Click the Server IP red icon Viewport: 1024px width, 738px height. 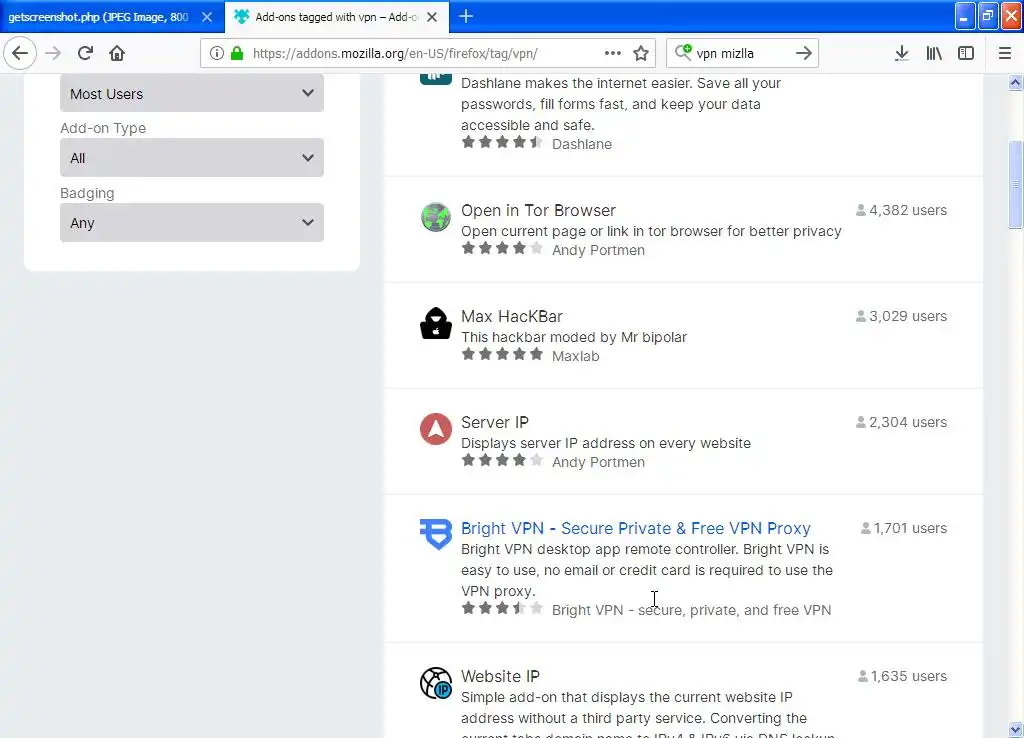point(436,429)
